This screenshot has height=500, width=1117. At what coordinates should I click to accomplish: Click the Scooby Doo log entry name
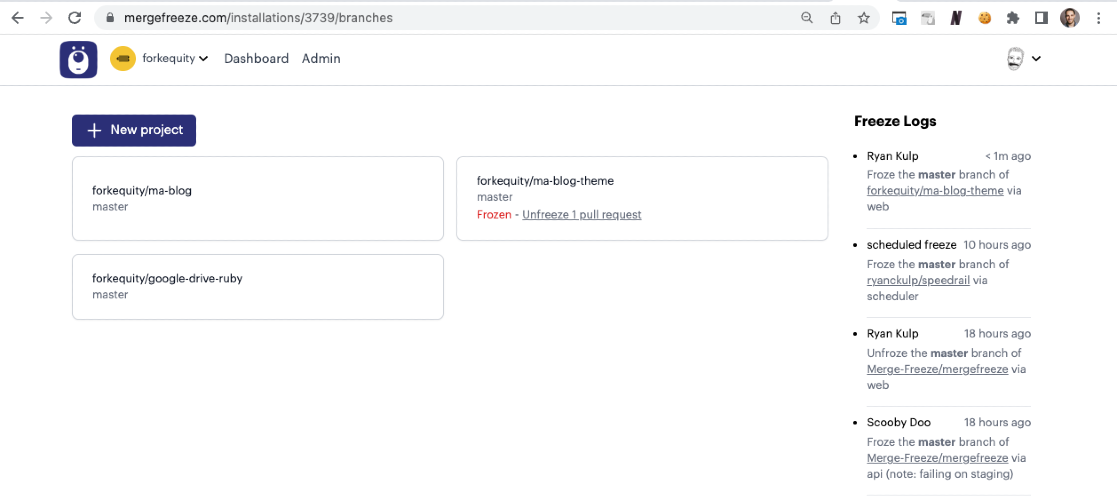[x=899, y=422]
